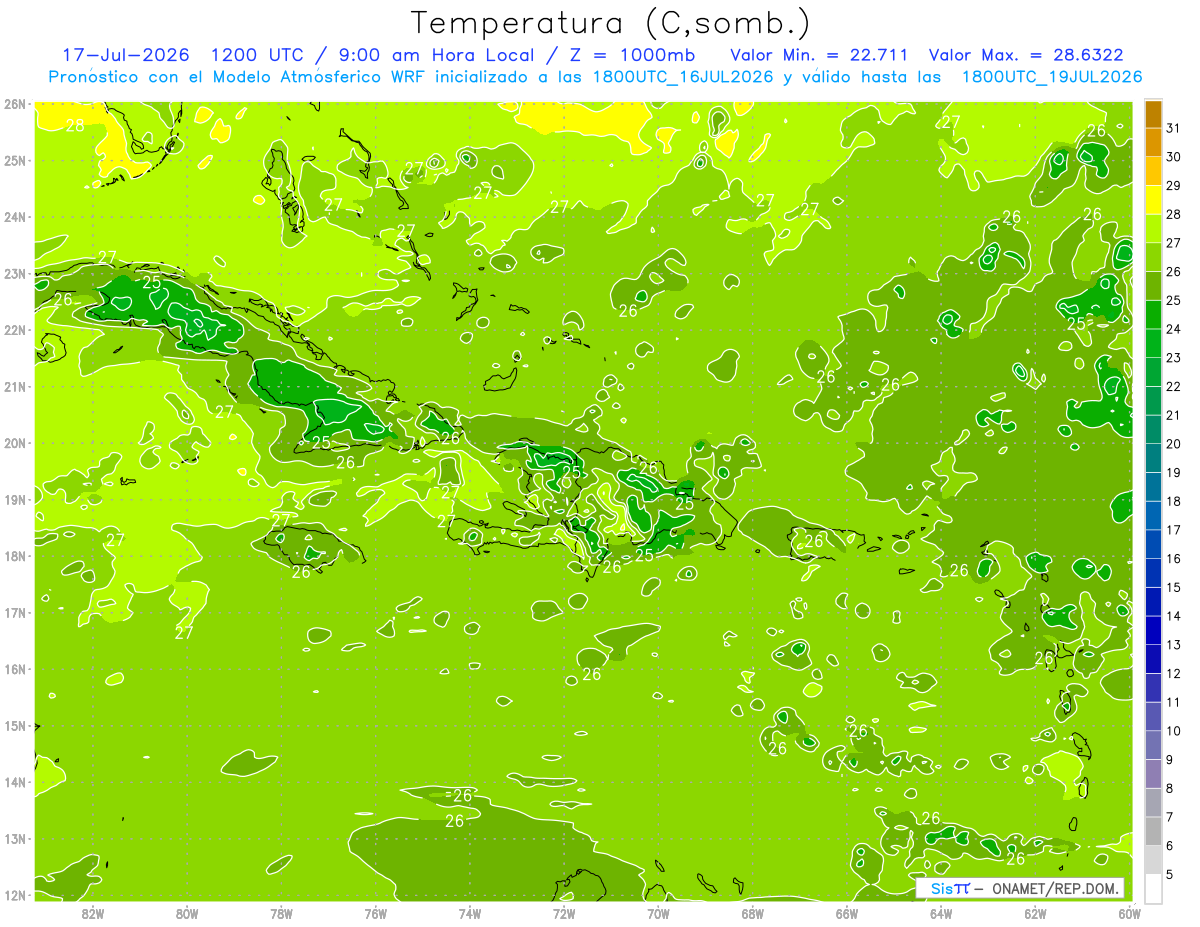Click the colorbar label '12'
Image resolution: width=1200 pixels, height=927 pixels.
[1174, 674]
